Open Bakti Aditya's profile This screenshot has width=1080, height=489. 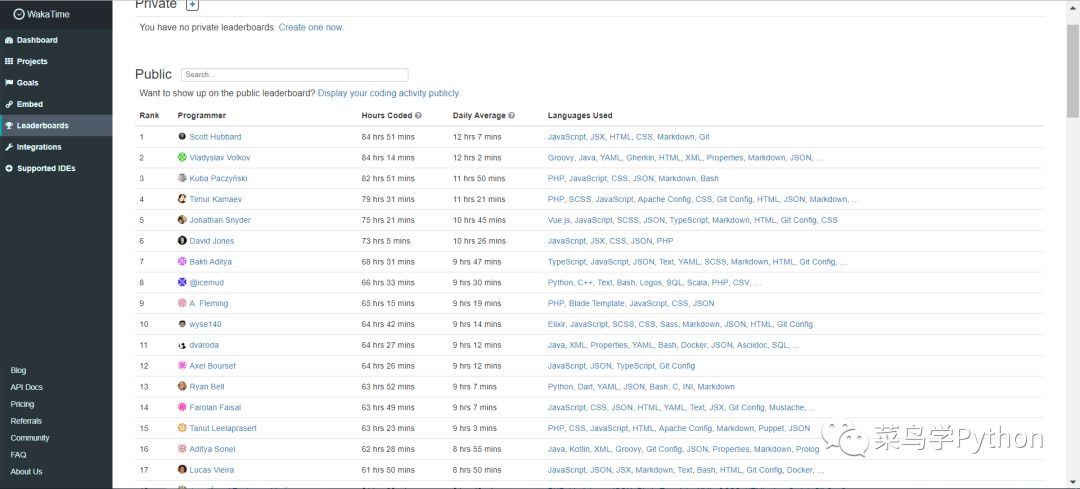click(x=211, y=262)
